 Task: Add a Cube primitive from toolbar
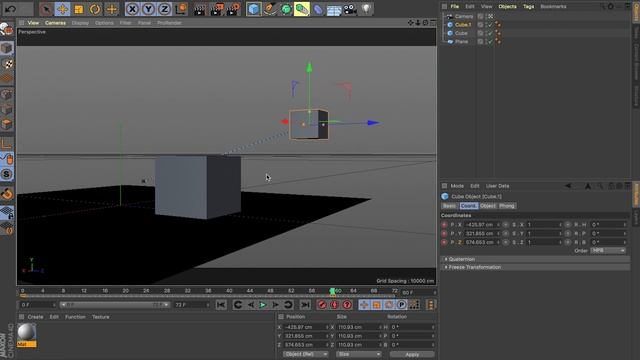click(253, 9)
